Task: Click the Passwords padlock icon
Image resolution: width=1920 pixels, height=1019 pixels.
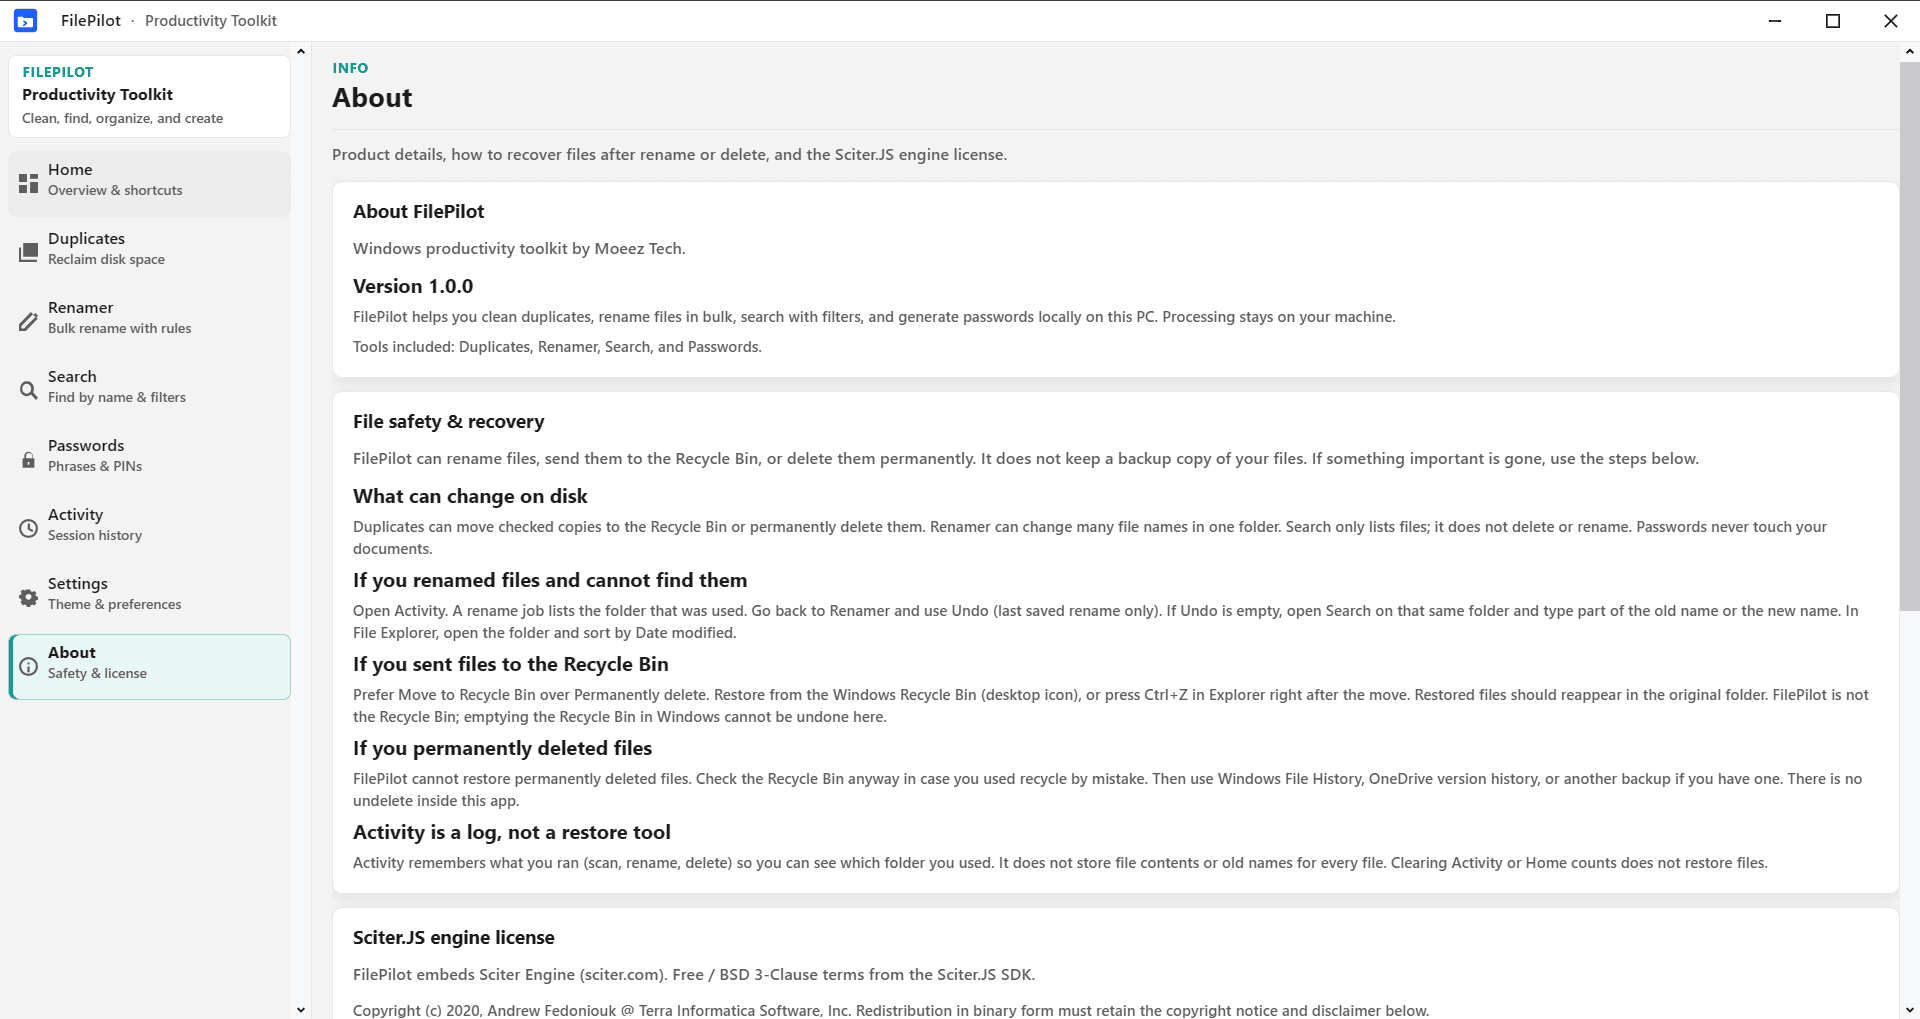Action: click(x=28, y=460)
